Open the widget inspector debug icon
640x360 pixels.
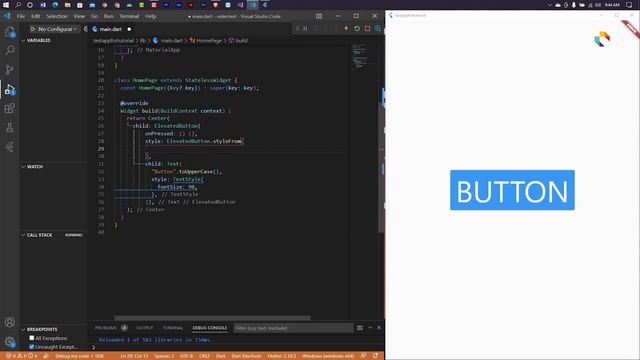378,29
